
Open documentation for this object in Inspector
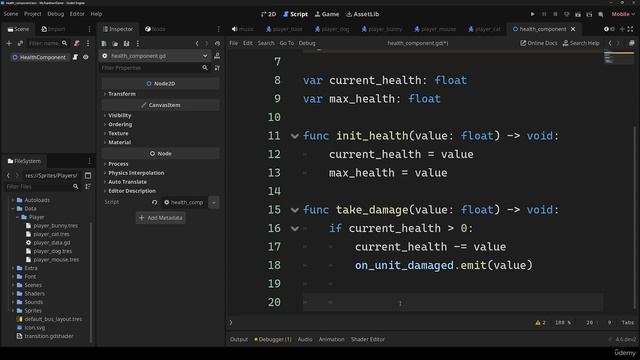[217, 56]
